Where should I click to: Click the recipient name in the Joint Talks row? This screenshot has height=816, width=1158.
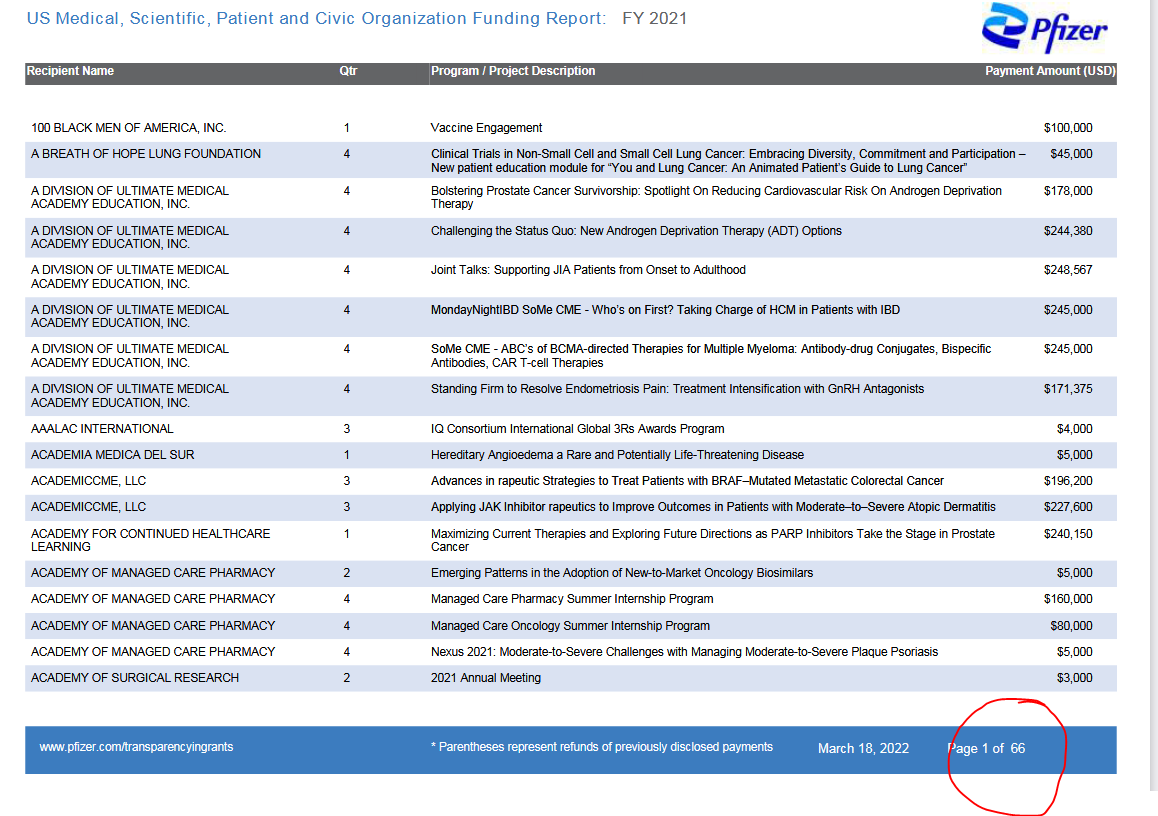click(x=130, y=276)
